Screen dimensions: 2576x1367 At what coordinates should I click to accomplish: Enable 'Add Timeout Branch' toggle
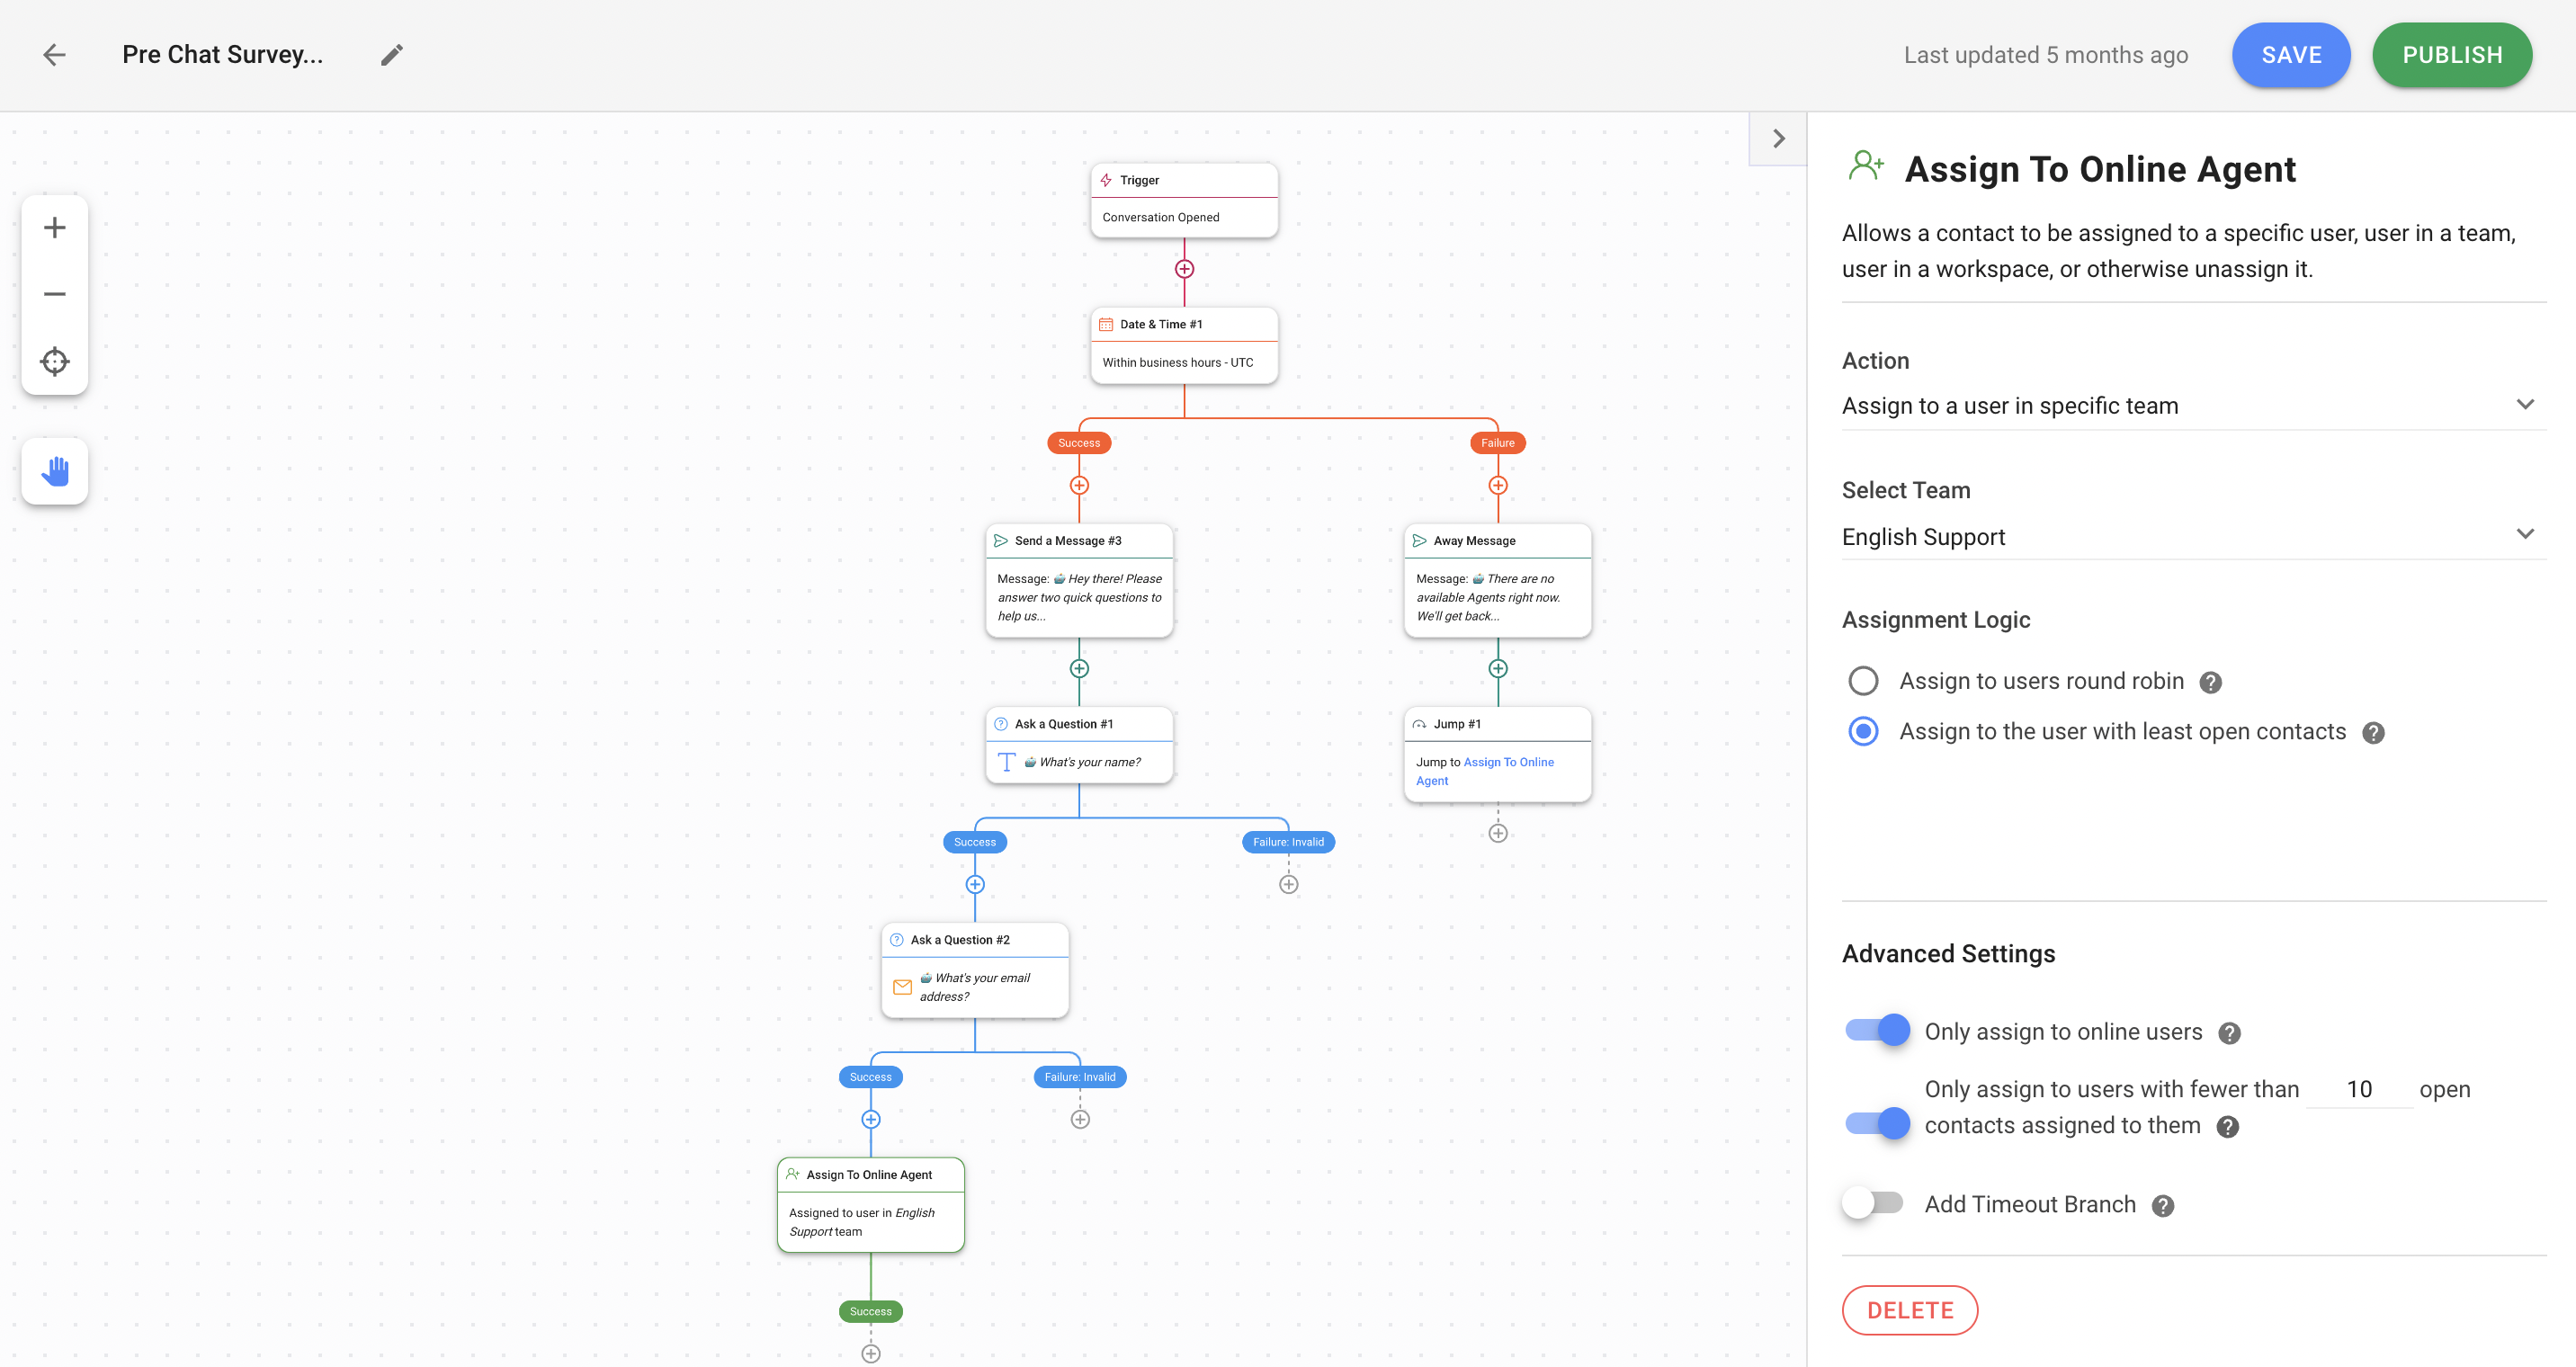pyautogui.click(x=1874, y=1203)
